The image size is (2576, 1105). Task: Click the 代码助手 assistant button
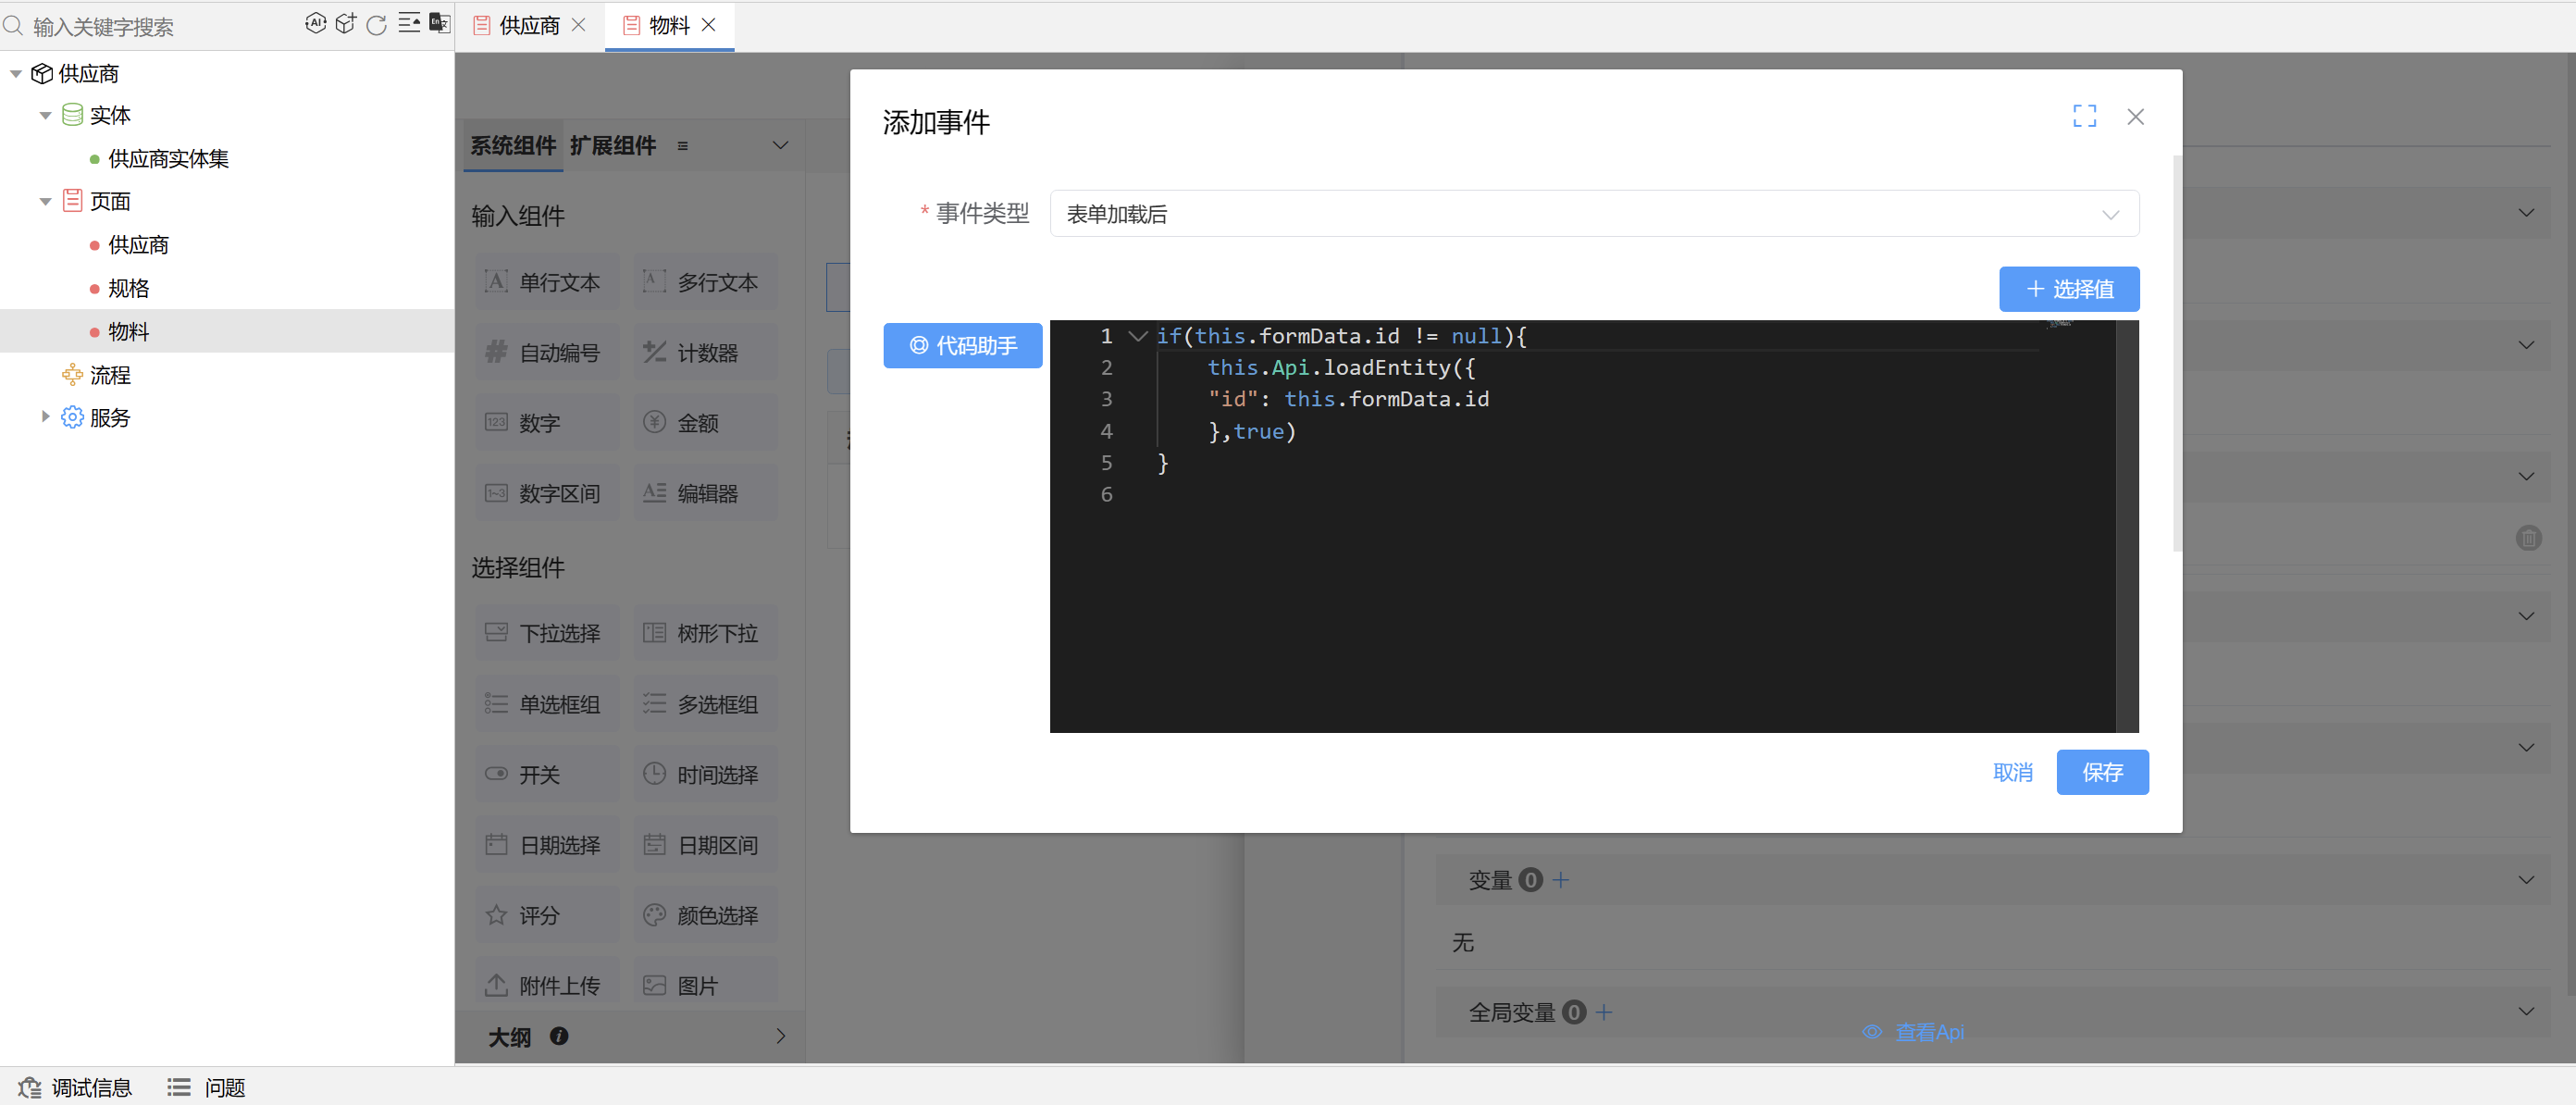[x=962, y=345]
